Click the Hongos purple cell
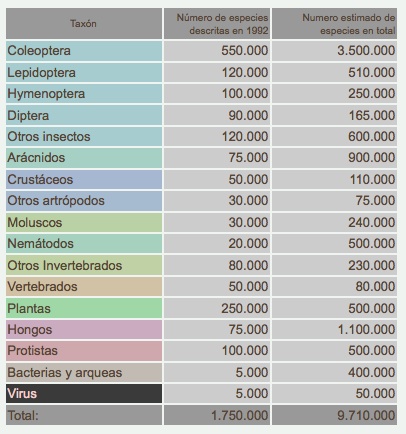 click(x=84, y=330)
